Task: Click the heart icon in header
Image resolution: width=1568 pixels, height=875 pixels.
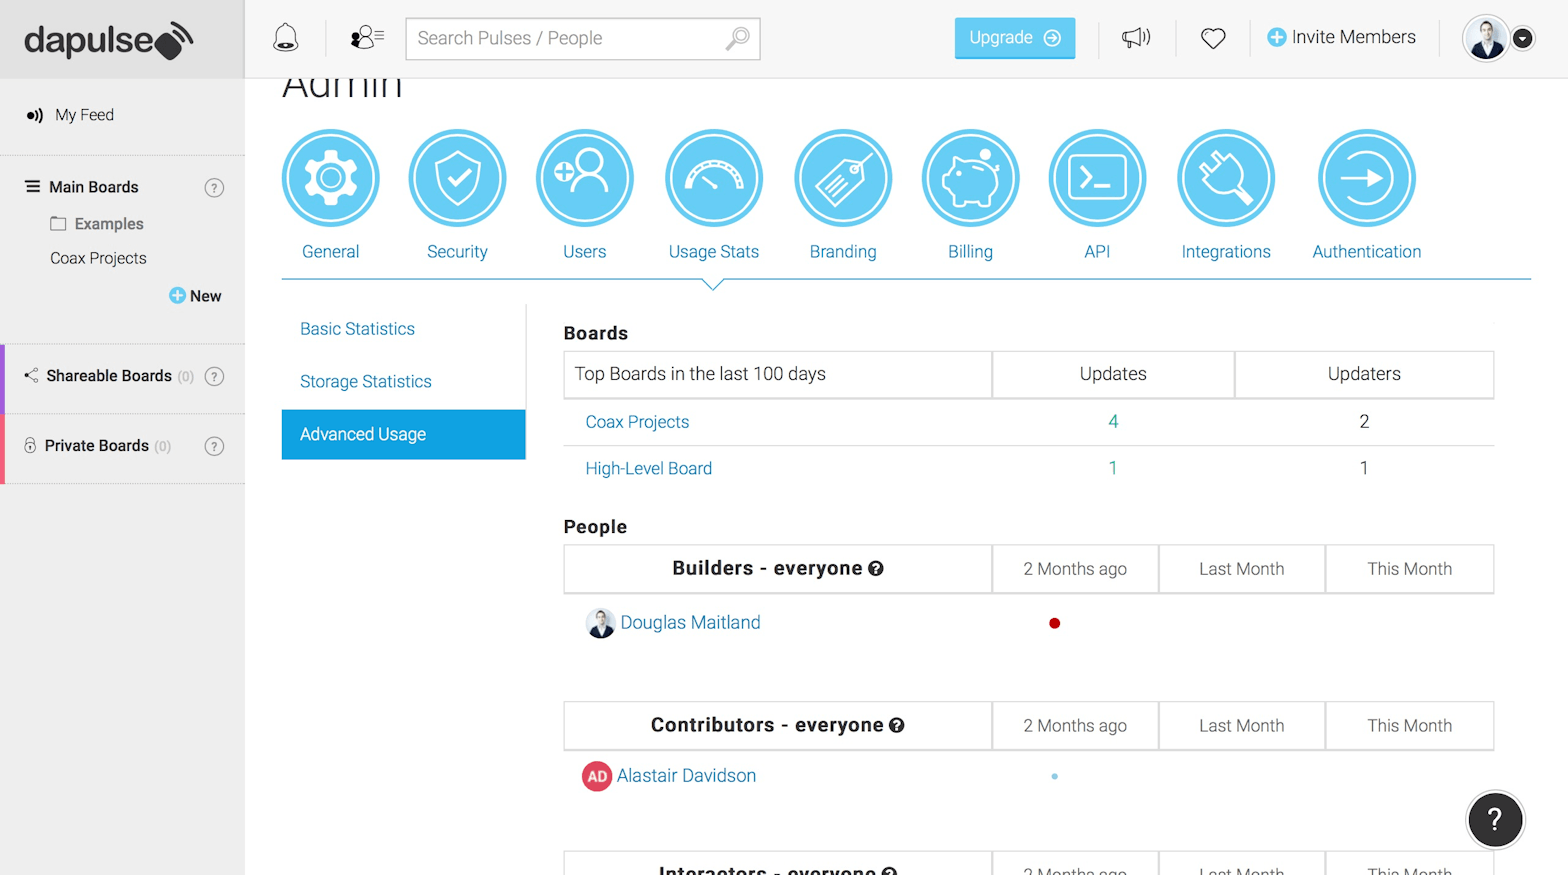Action: 1213,39
